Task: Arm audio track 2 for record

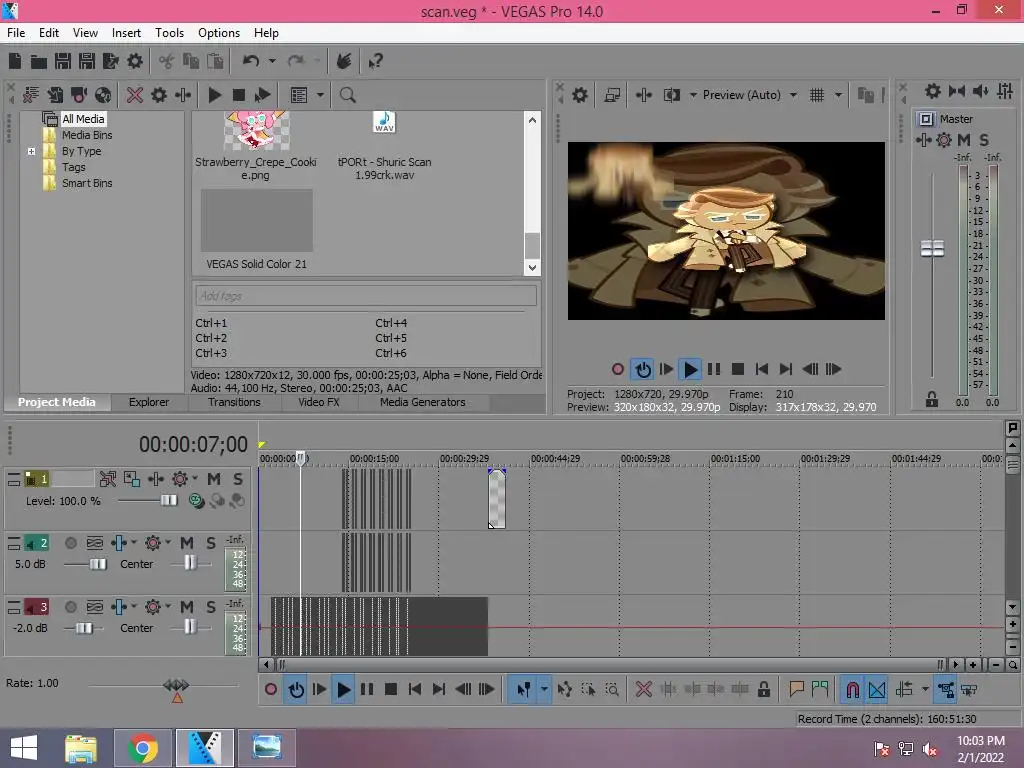Action: tap(71, 543)
